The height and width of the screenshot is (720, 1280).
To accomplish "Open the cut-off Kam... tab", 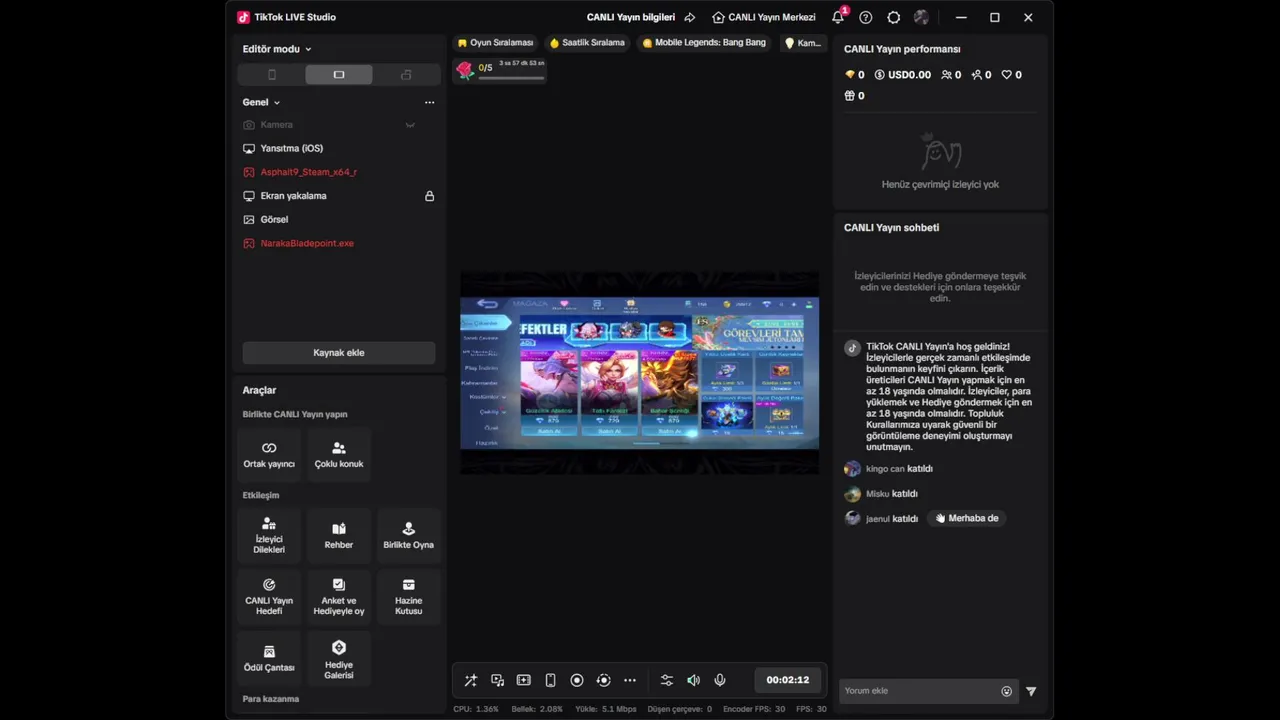I will [803, 43].
